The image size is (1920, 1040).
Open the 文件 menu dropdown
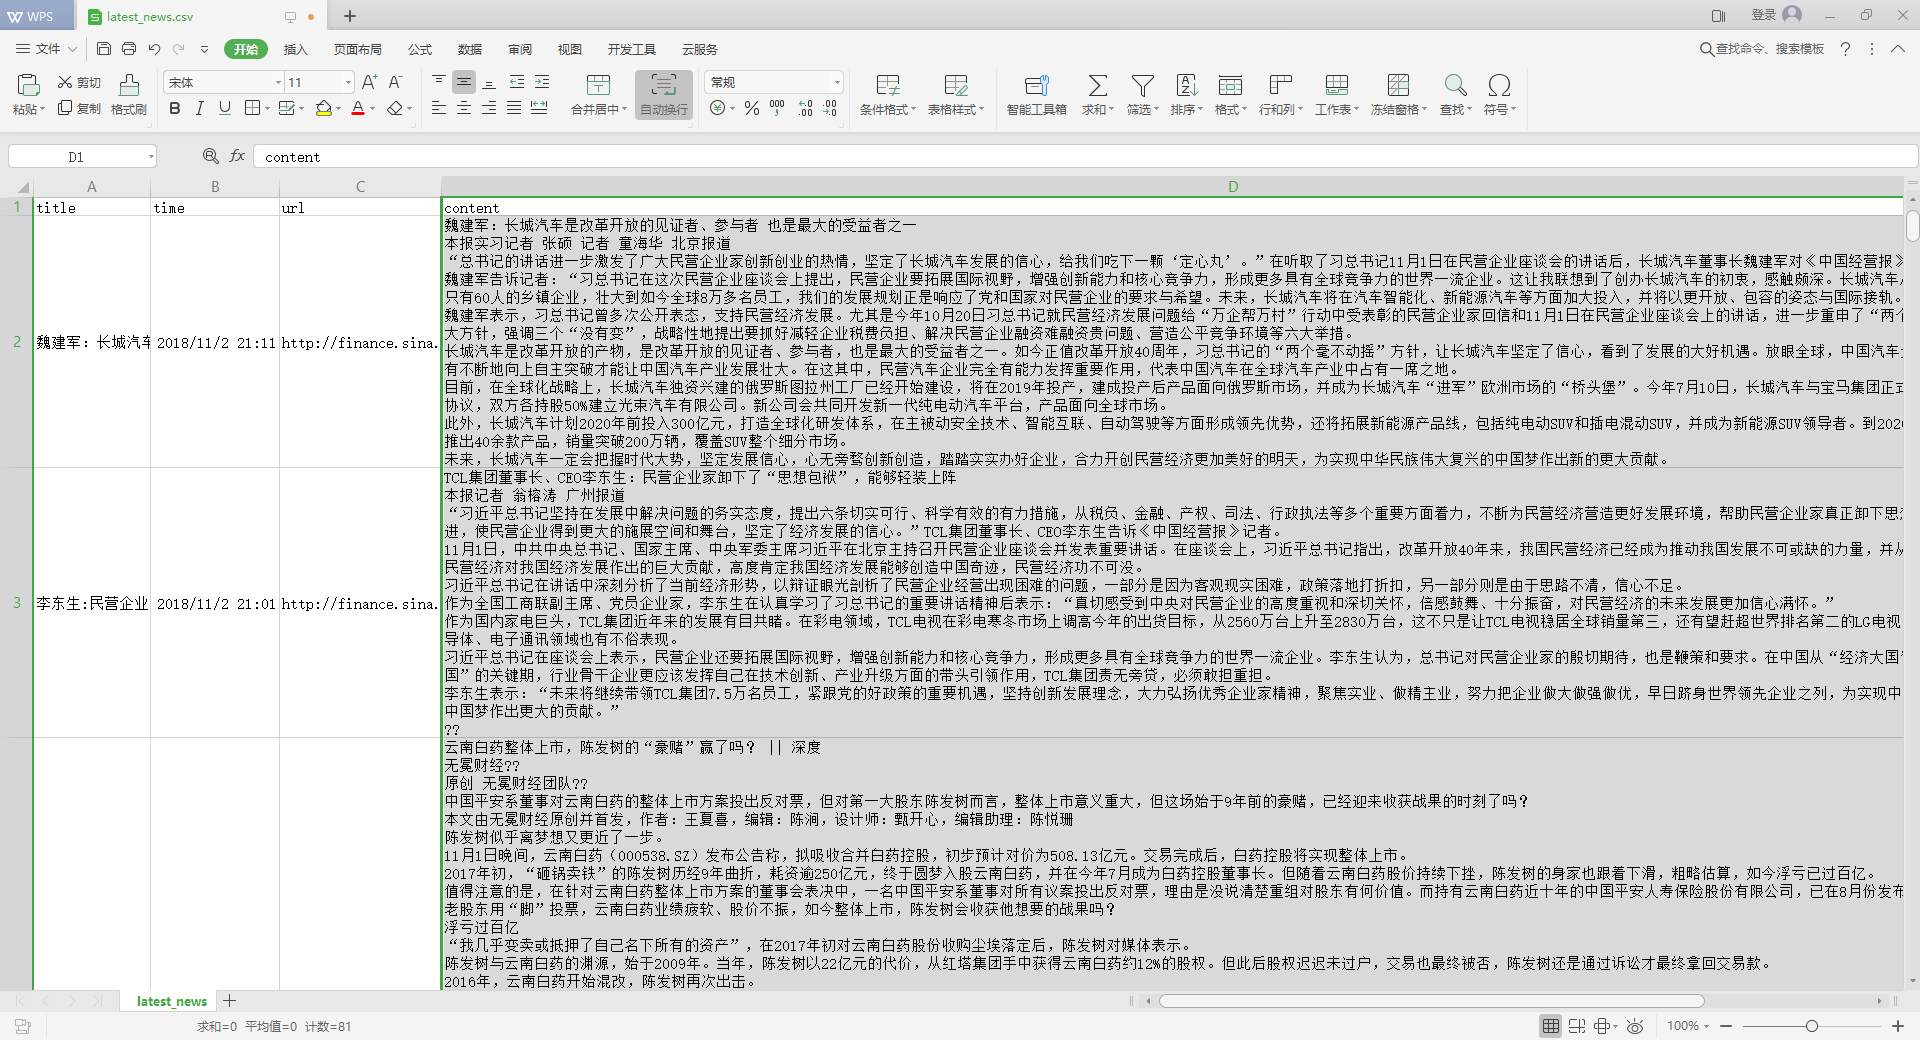tap(47, 48)
